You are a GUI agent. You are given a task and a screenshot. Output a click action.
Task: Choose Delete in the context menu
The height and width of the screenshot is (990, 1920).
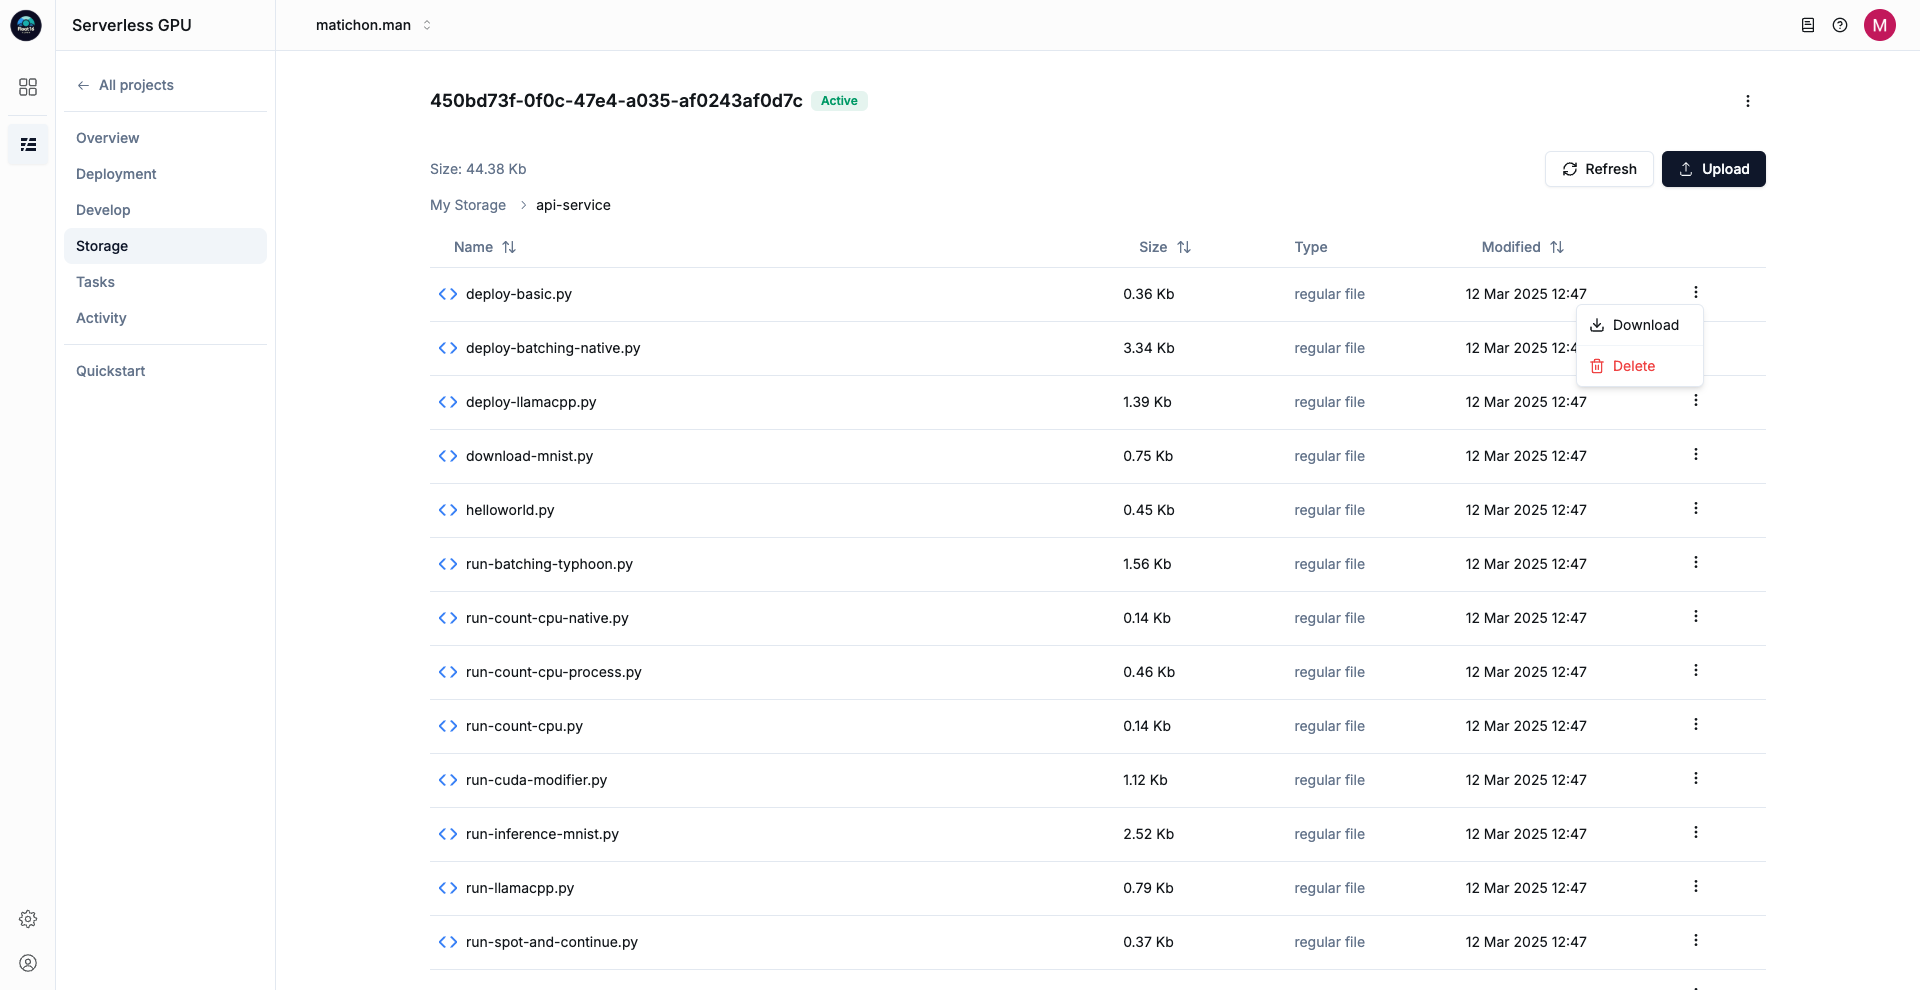(1632, 366)
